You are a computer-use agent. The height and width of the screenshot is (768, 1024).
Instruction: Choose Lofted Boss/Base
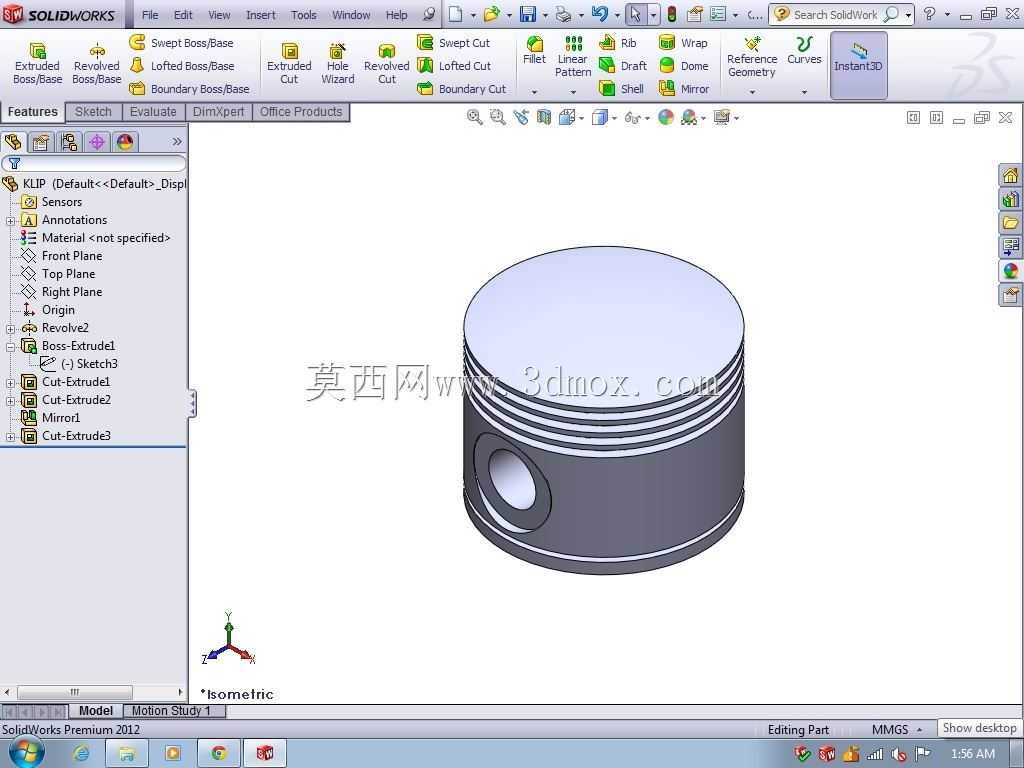(182, 66)
